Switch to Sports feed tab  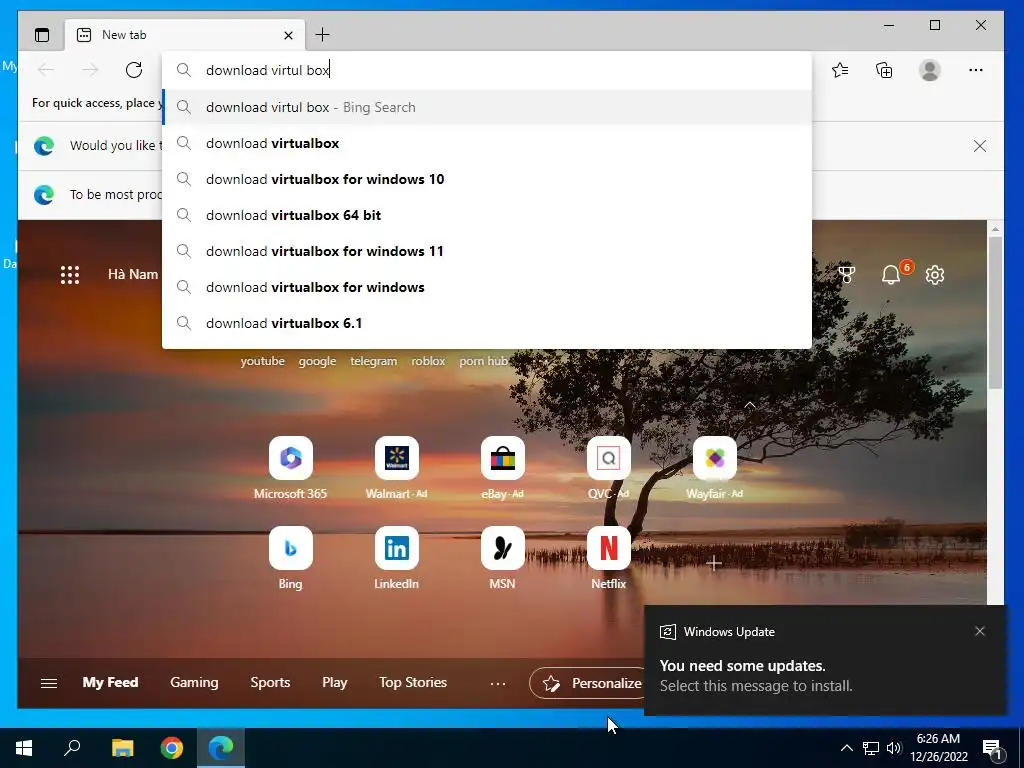point(270,682)
